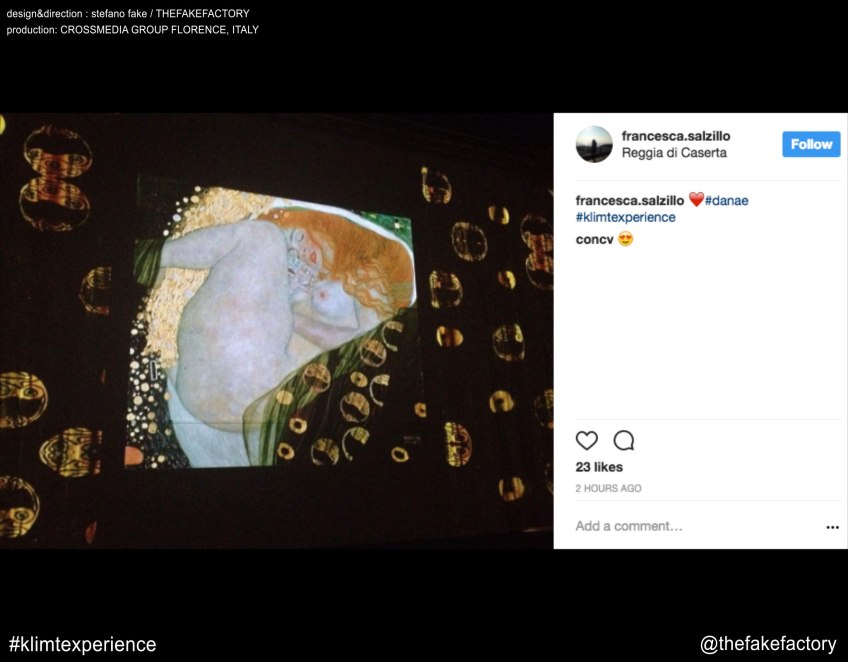Click the 2 HOURS AGO timestamp
848x662 pixels.
click(608, 488)
